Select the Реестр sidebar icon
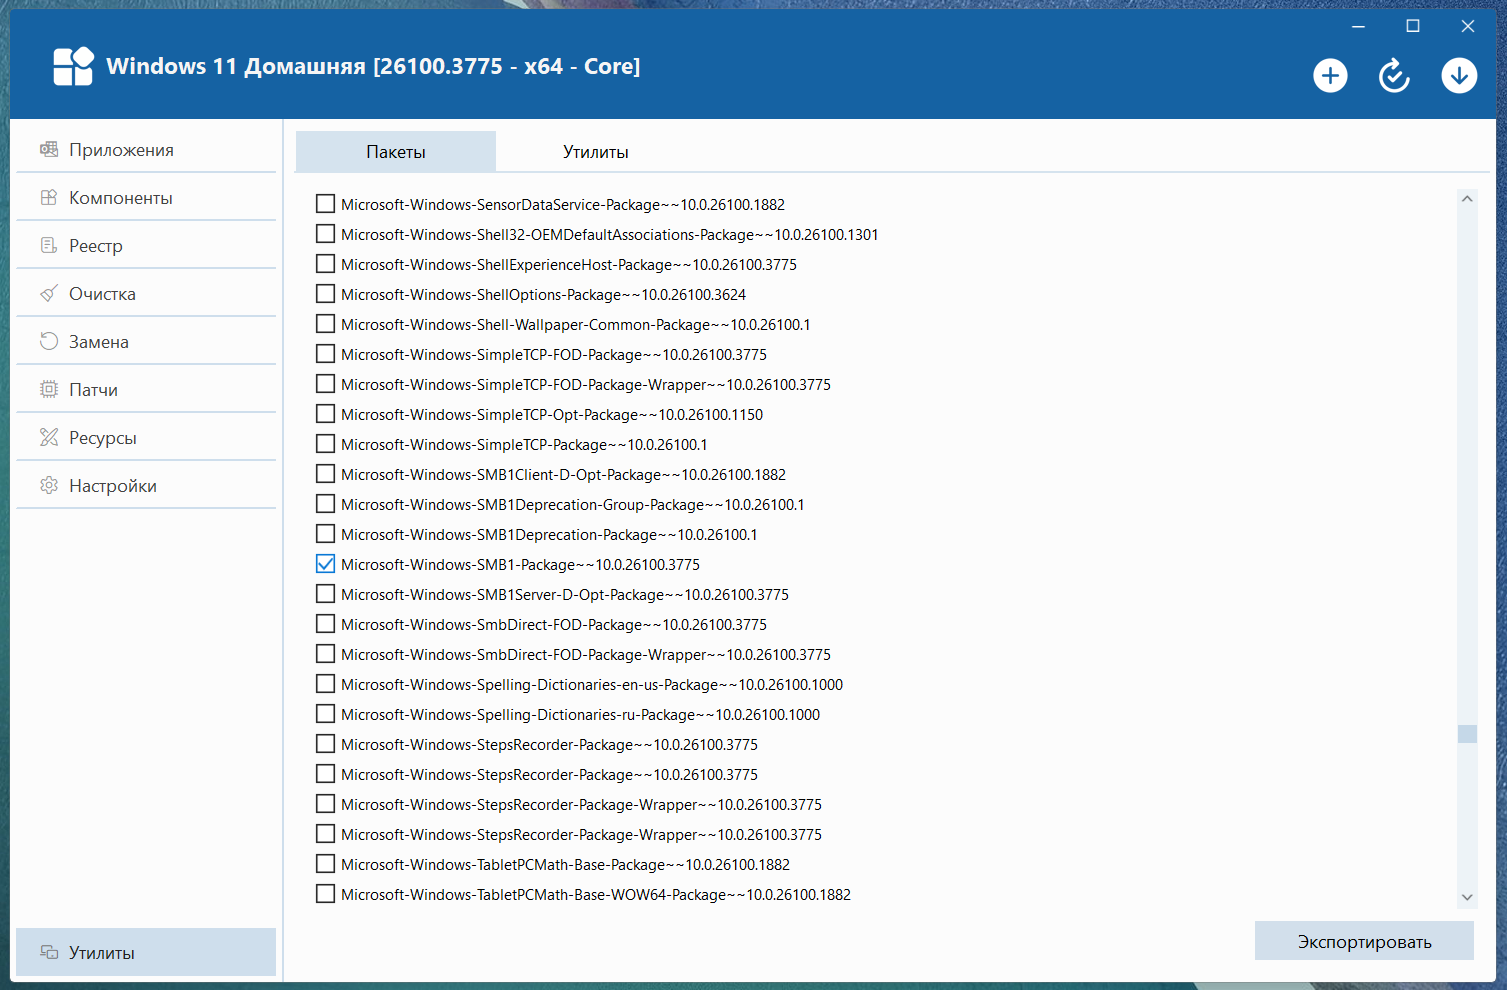Image resolution: width=1507 pixels, height=990 pixels. [x=49, y=246]
